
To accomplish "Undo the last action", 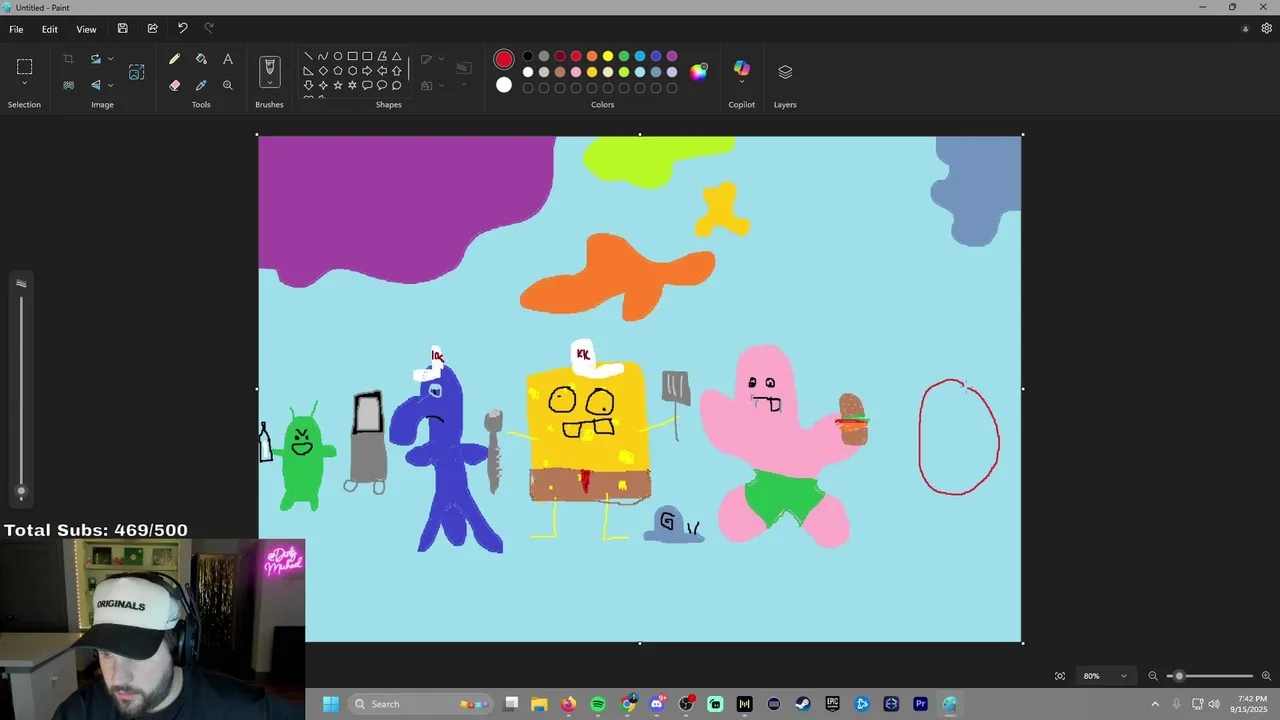I will coord(182,29).
